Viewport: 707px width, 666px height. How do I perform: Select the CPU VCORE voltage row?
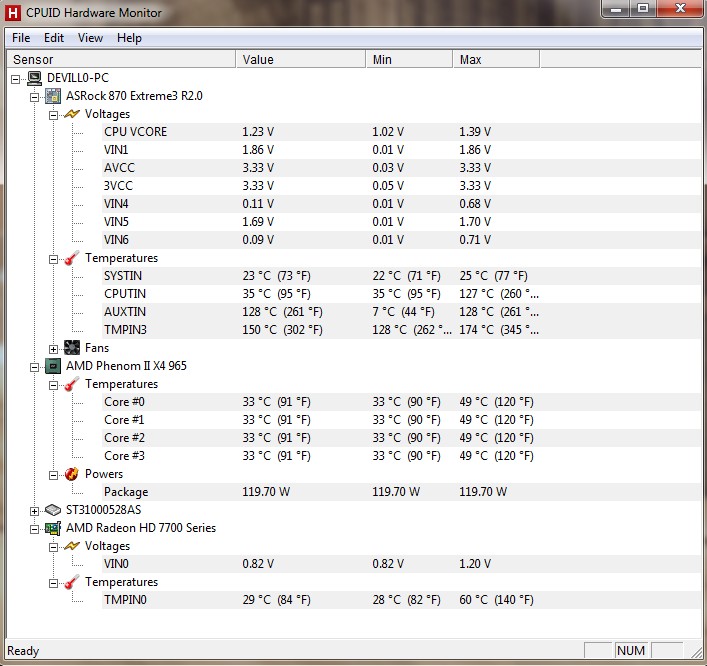click(x=136, y=132)
